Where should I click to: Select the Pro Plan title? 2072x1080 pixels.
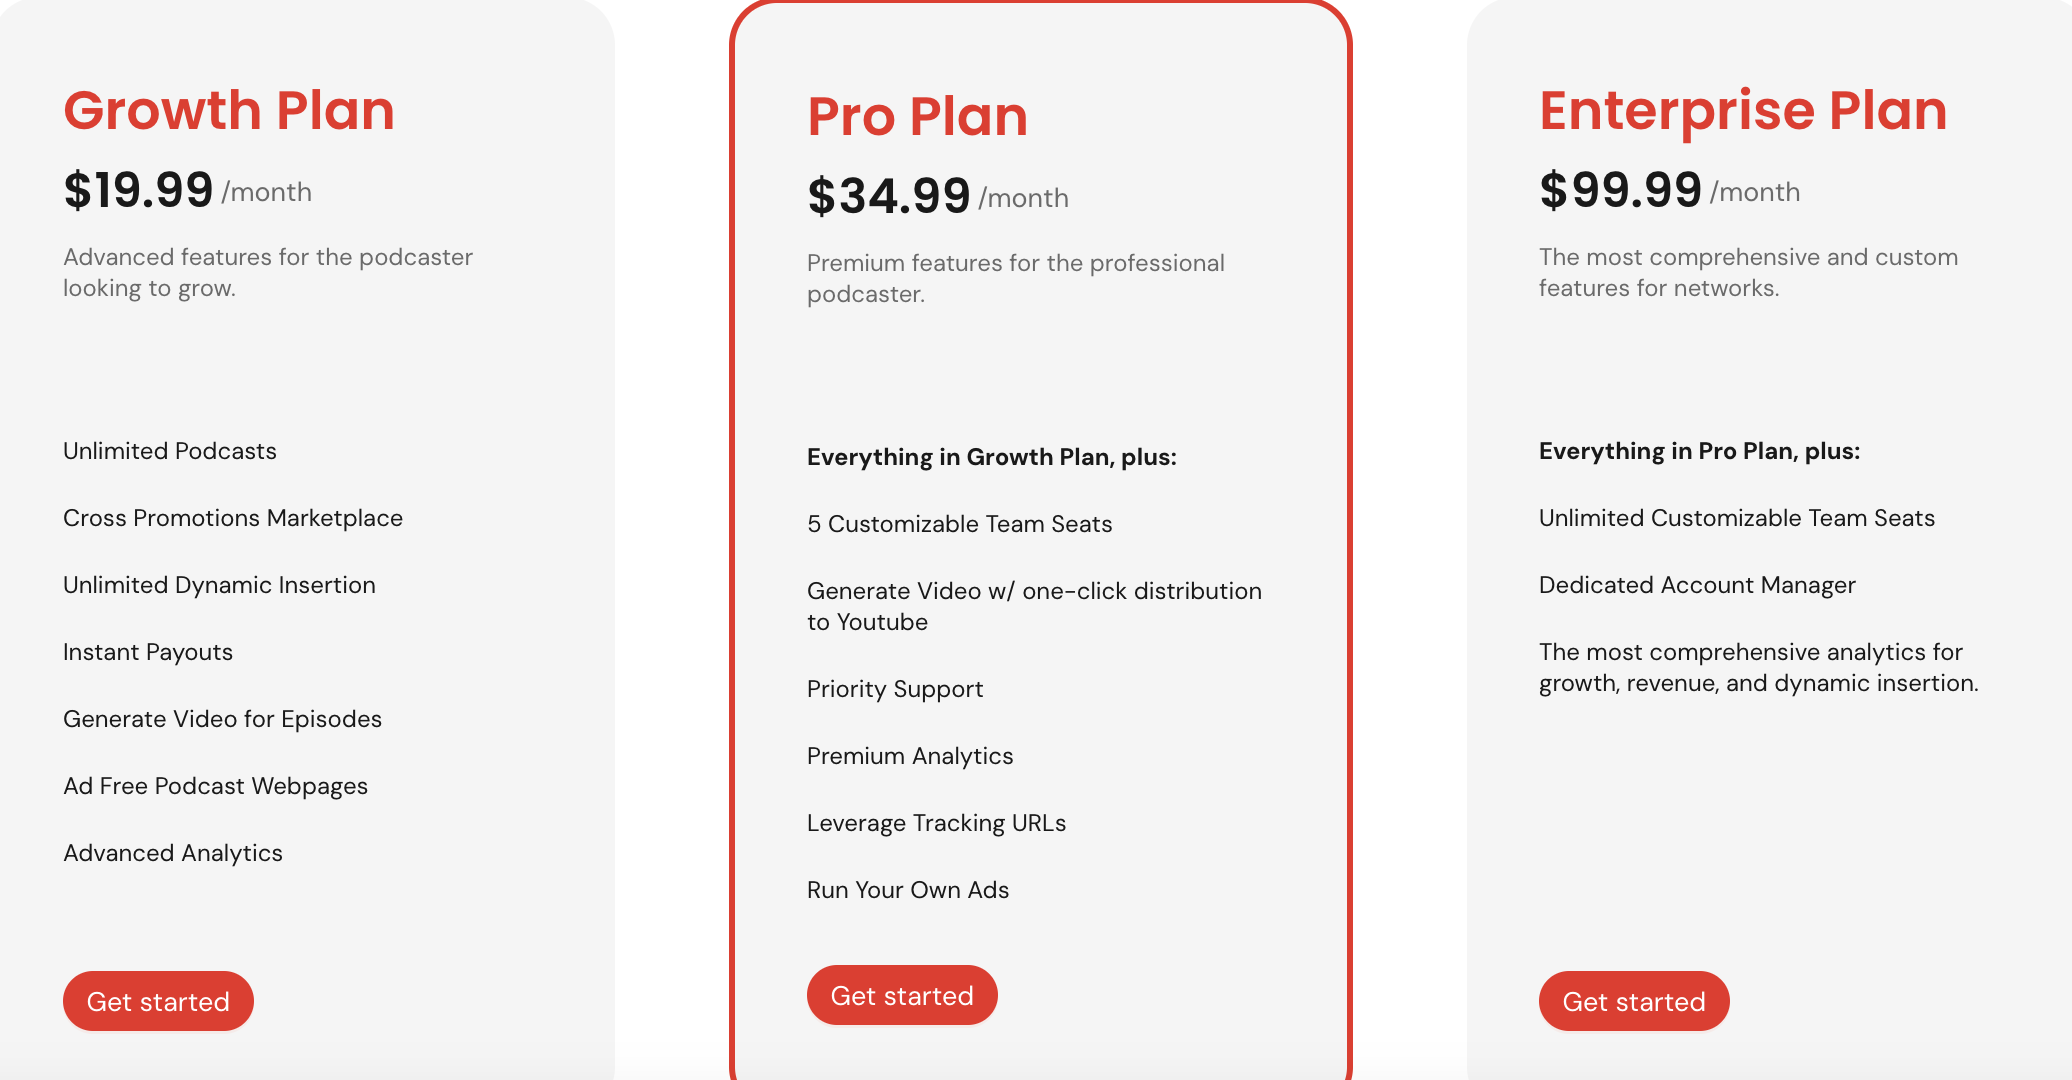tap(917, 116)
